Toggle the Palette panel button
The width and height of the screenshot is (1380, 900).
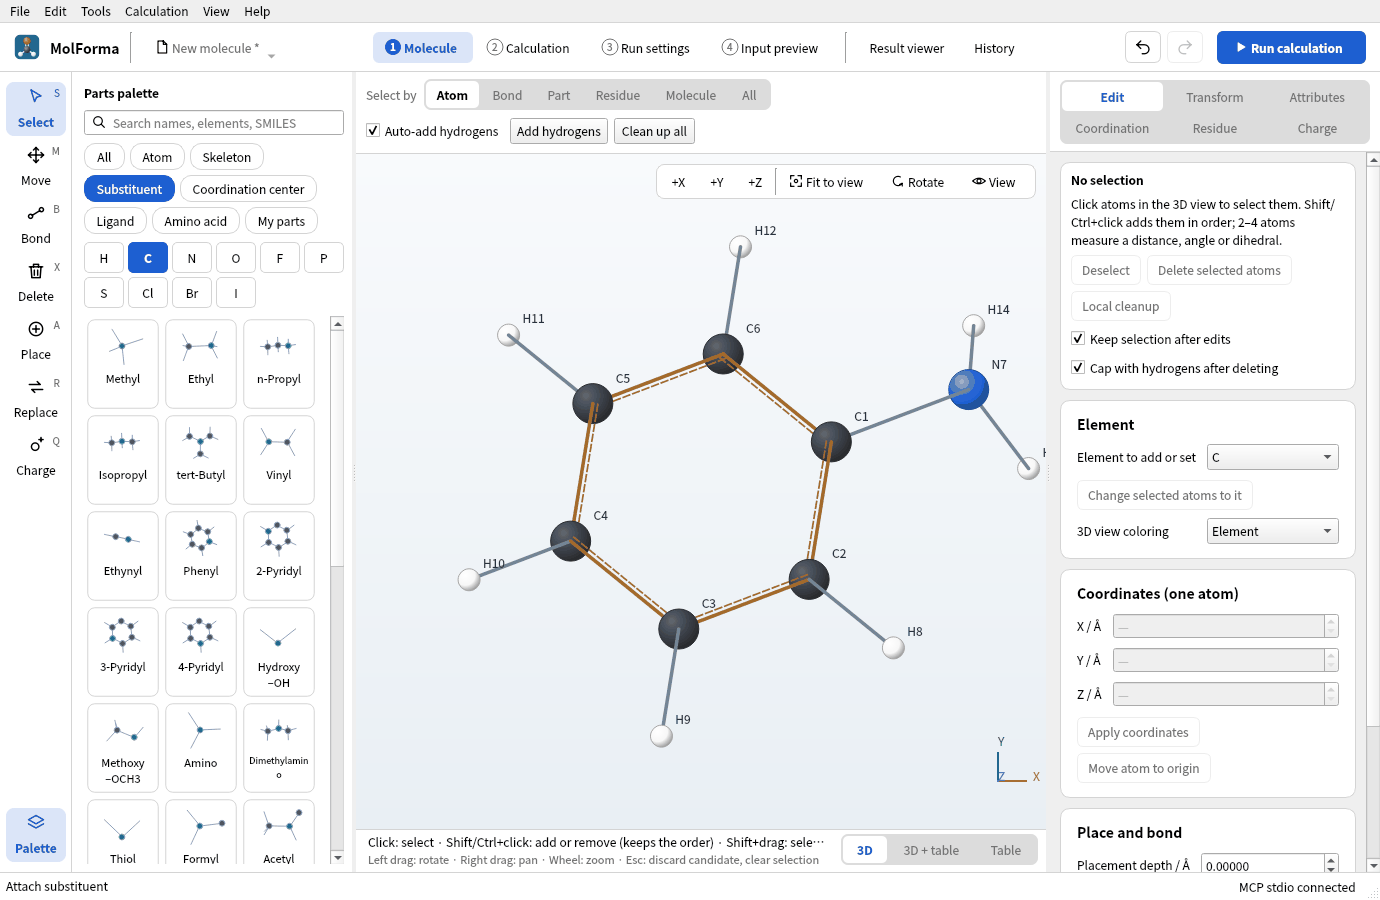(x=36, y=834)
